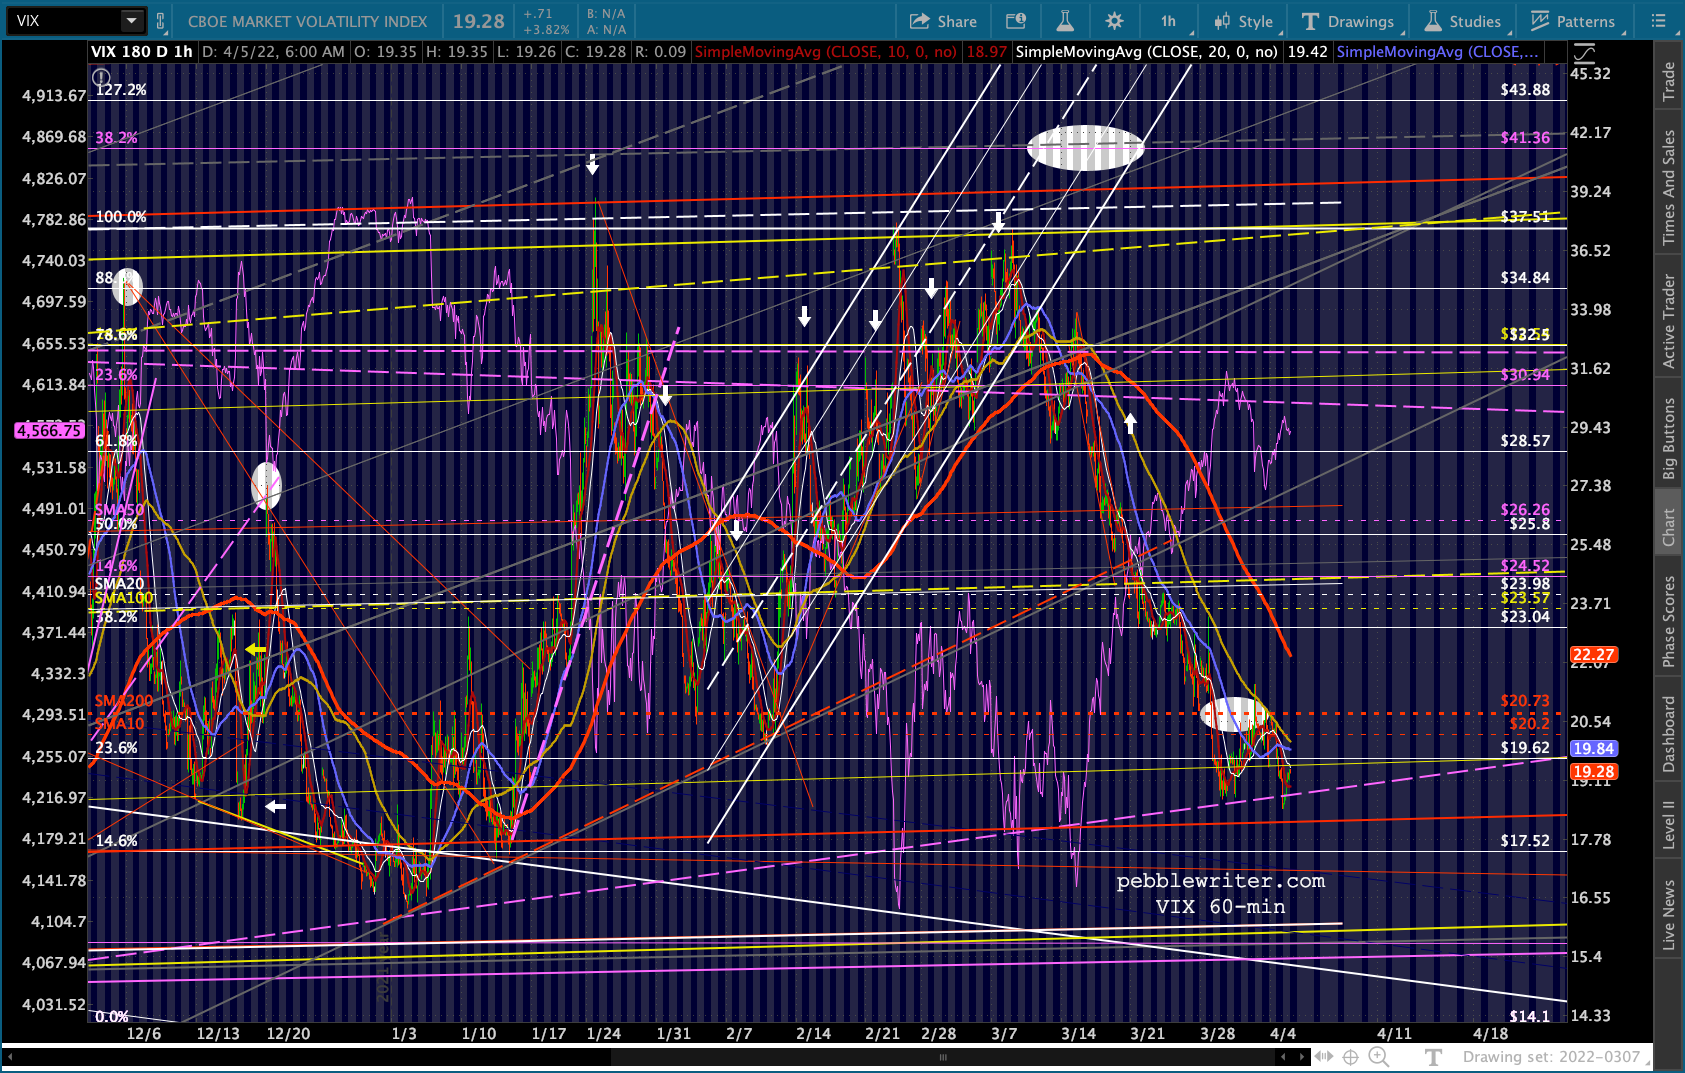Open the symbol dropdown arrow next to VIX
The image size is (1685, 1073).
click(x=131, y=21)
